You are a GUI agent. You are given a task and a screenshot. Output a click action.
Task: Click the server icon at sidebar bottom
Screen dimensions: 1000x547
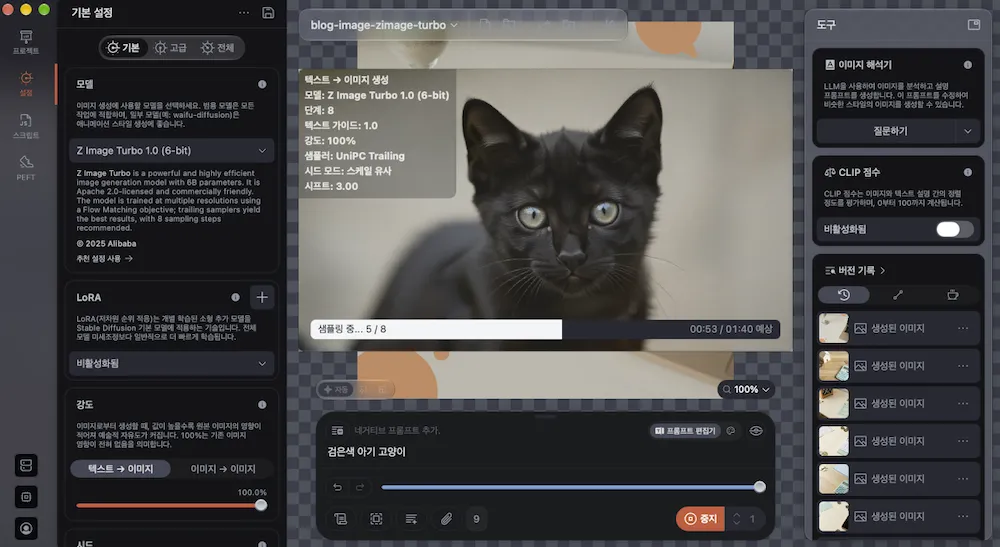[x=26, y=465]
